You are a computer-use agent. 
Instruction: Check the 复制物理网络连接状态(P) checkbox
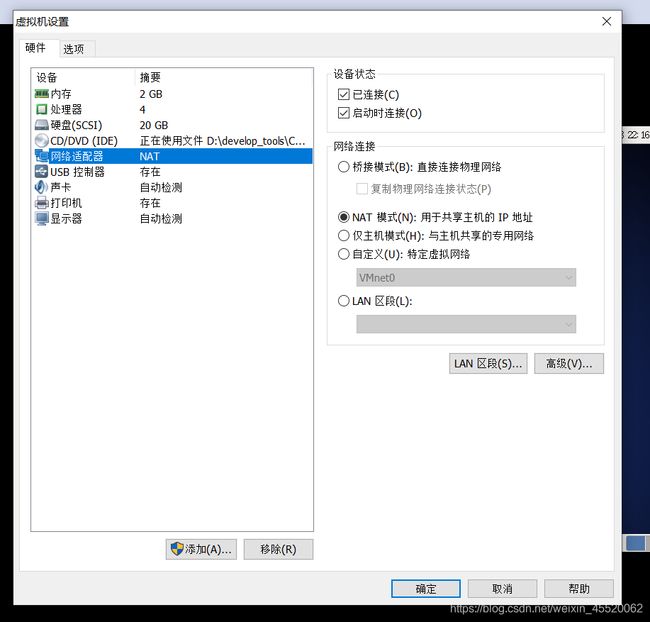click(x=362, y=189)
